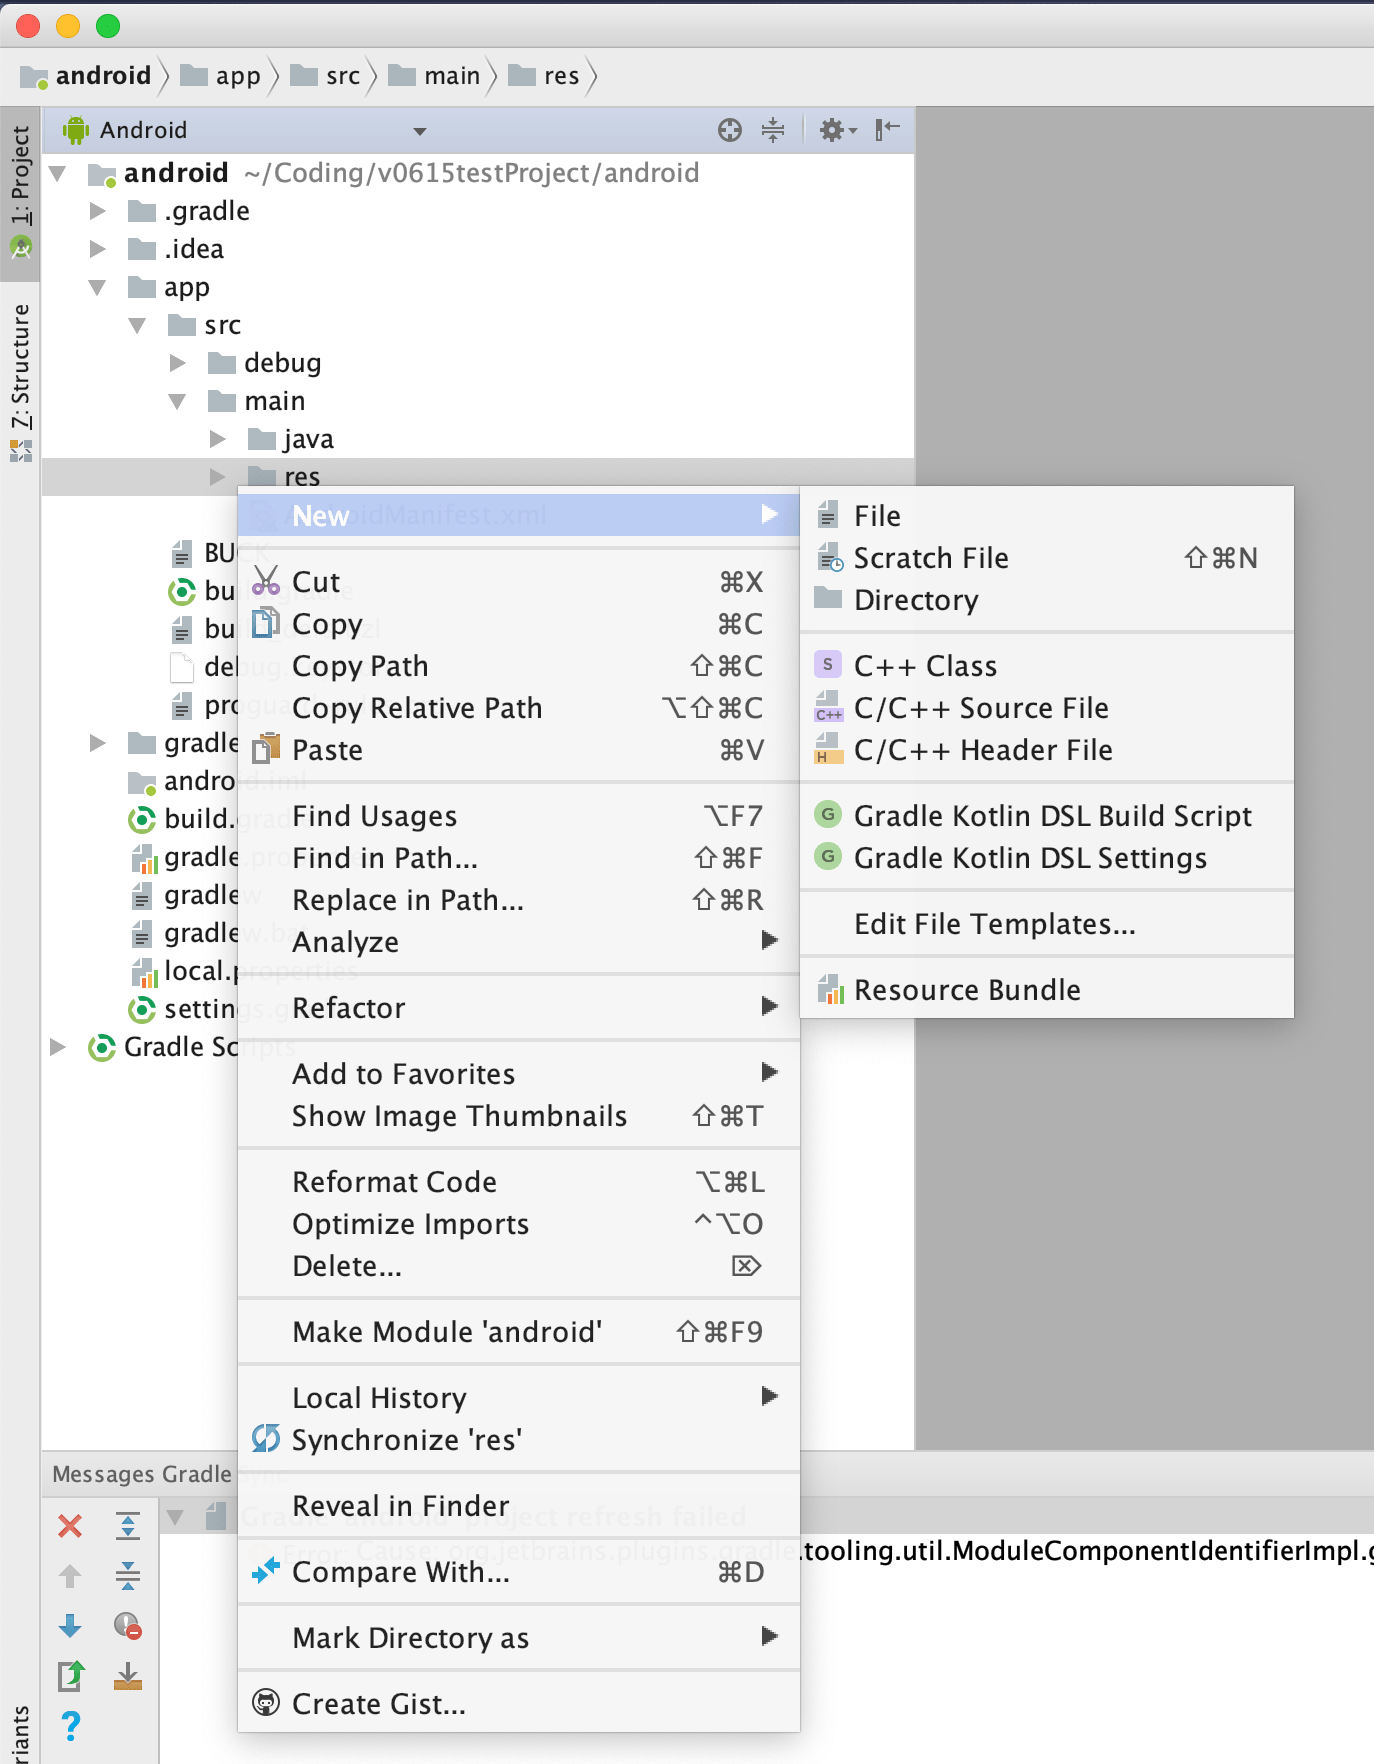Collapse the android root project node

pos(58,174)
